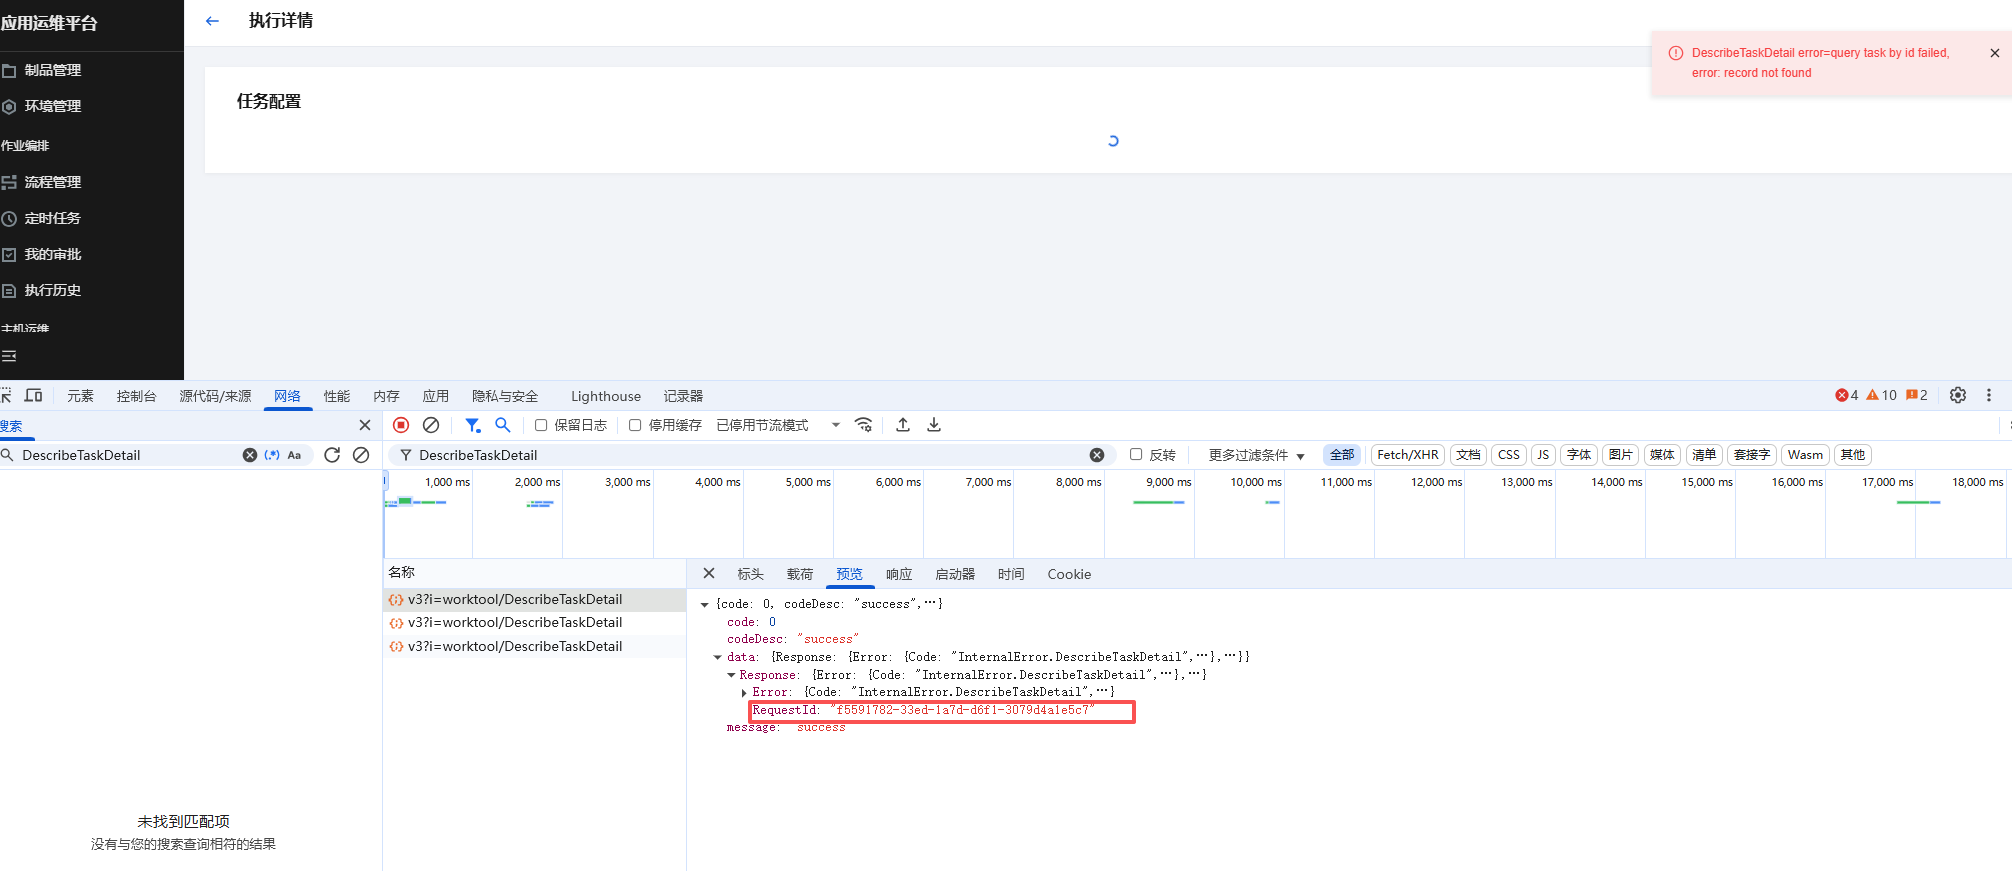This screenshot has height=871, width=2012.
Task: Click the export HAR download icon
Action: pos(934,425)
